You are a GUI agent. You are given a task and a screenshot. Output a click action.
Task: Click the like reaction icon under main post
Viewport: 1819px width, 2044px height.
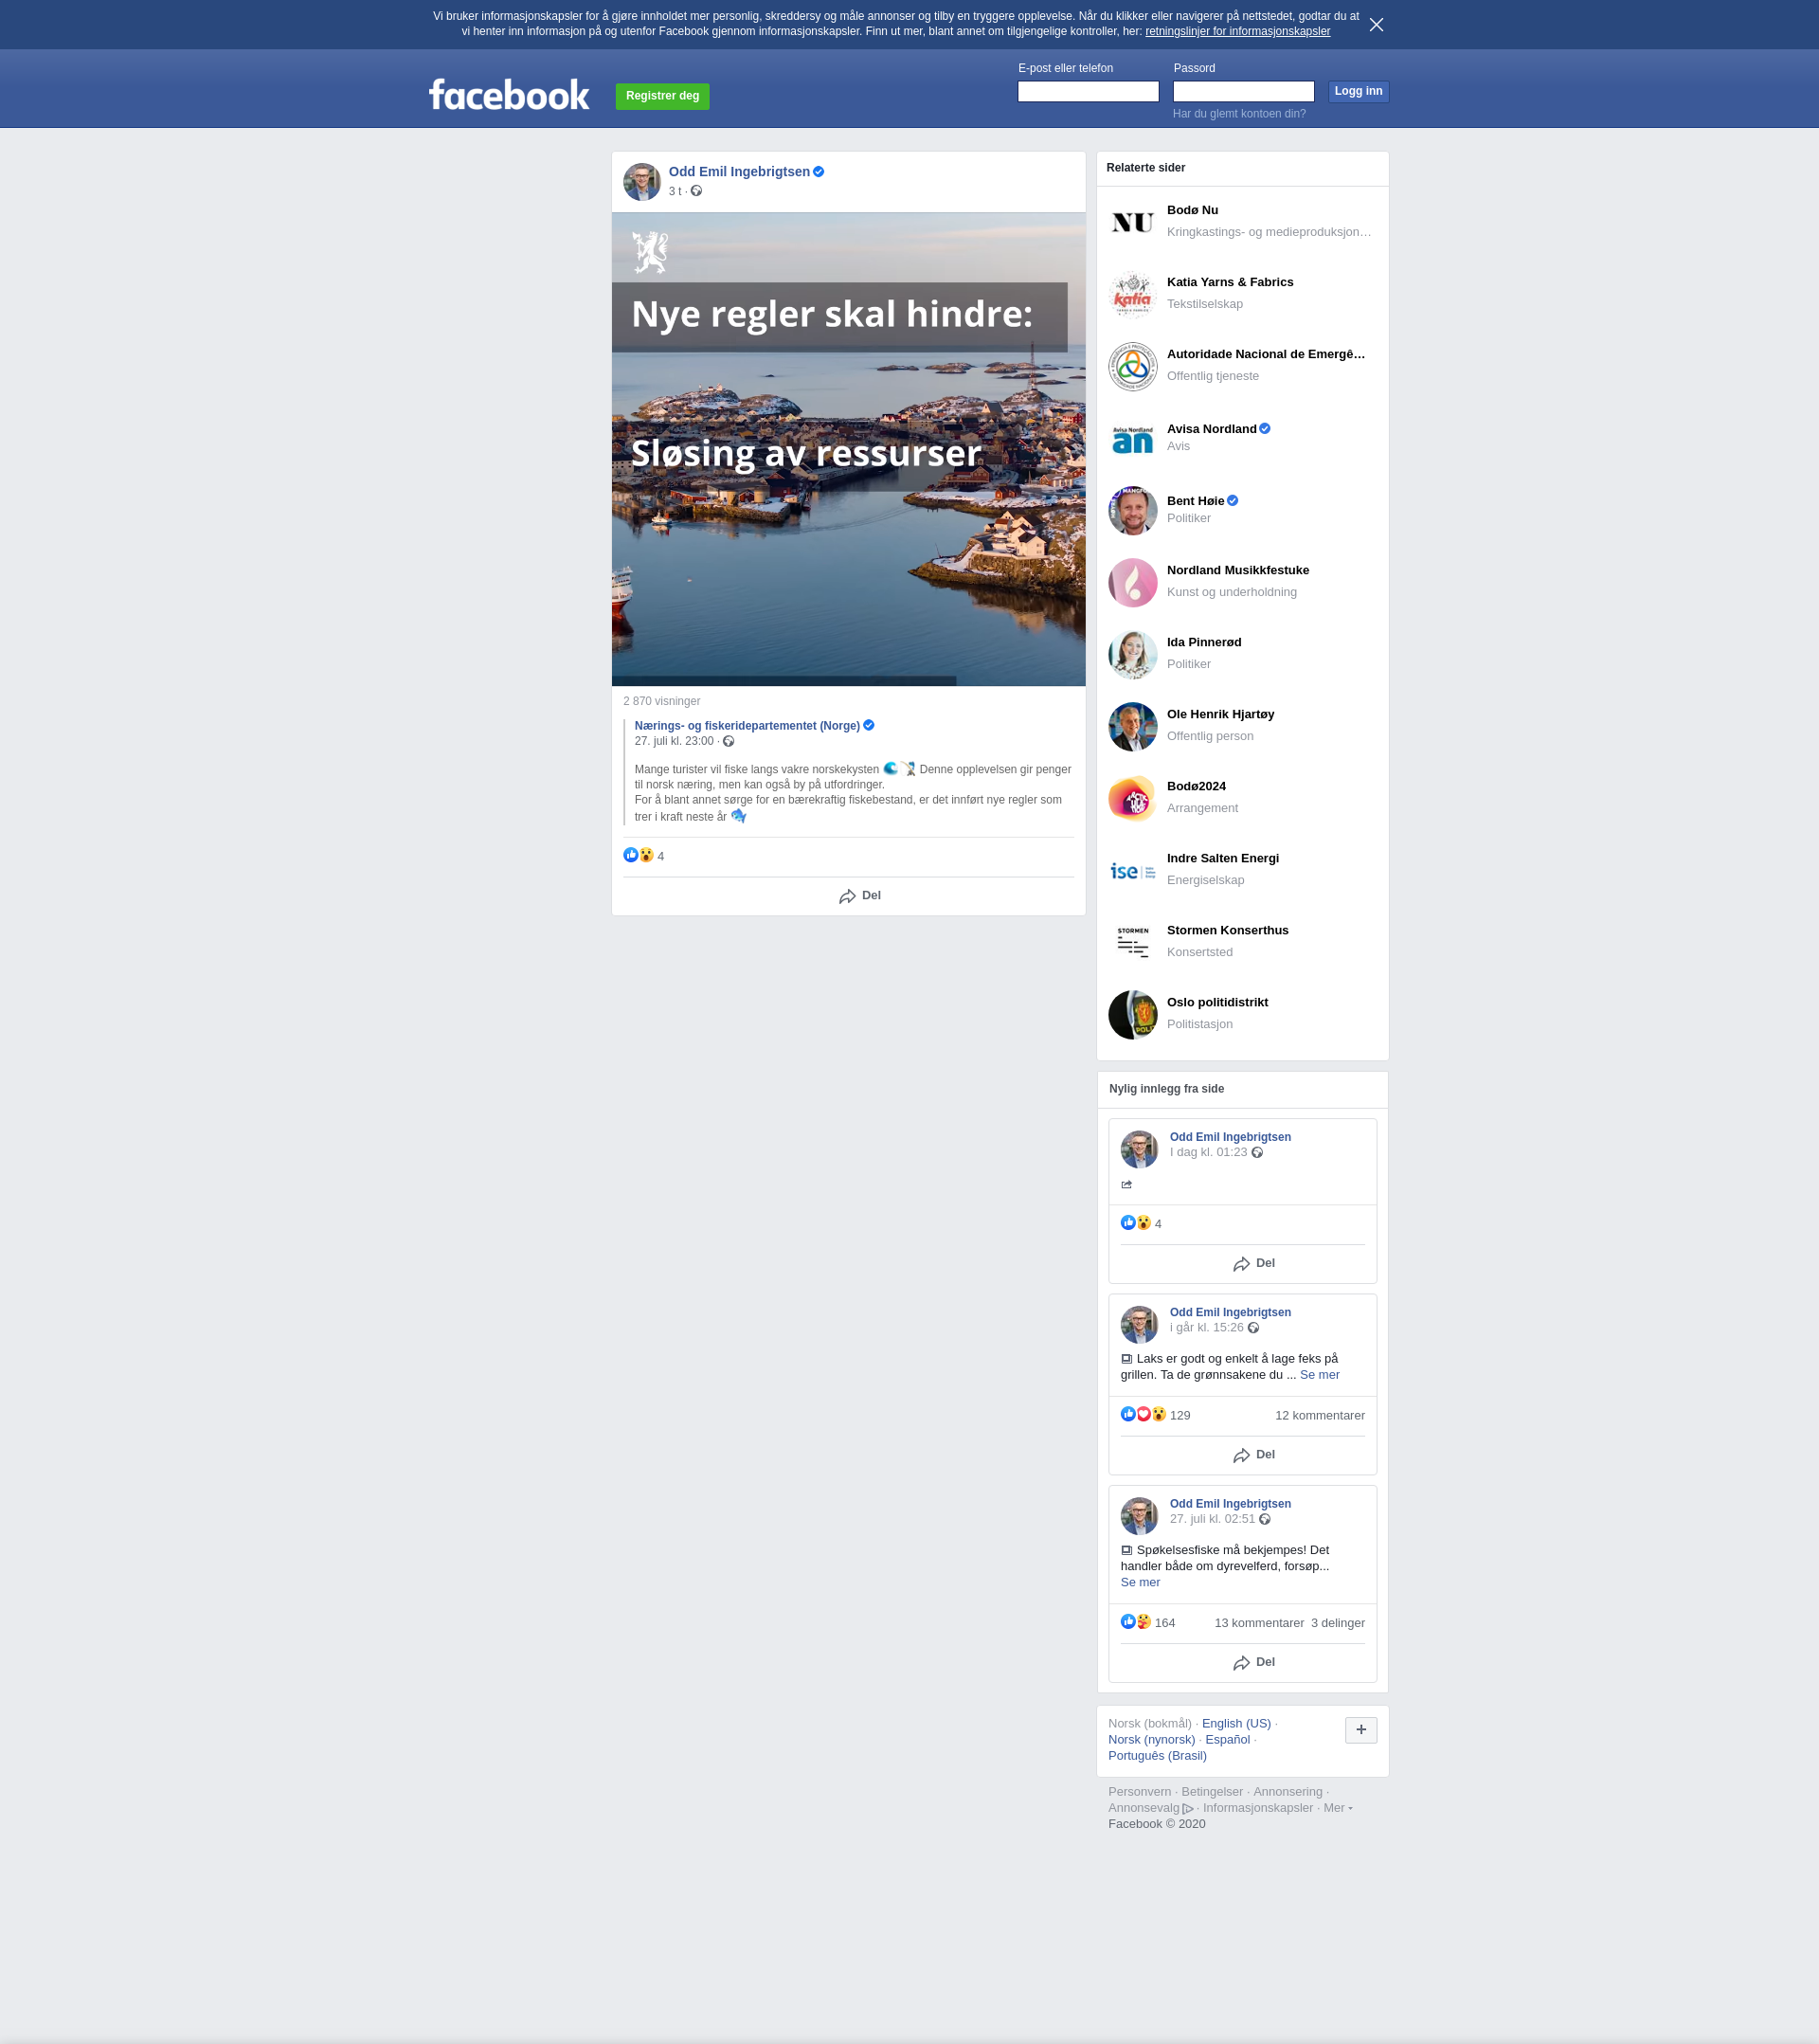[x=630, y=855]
